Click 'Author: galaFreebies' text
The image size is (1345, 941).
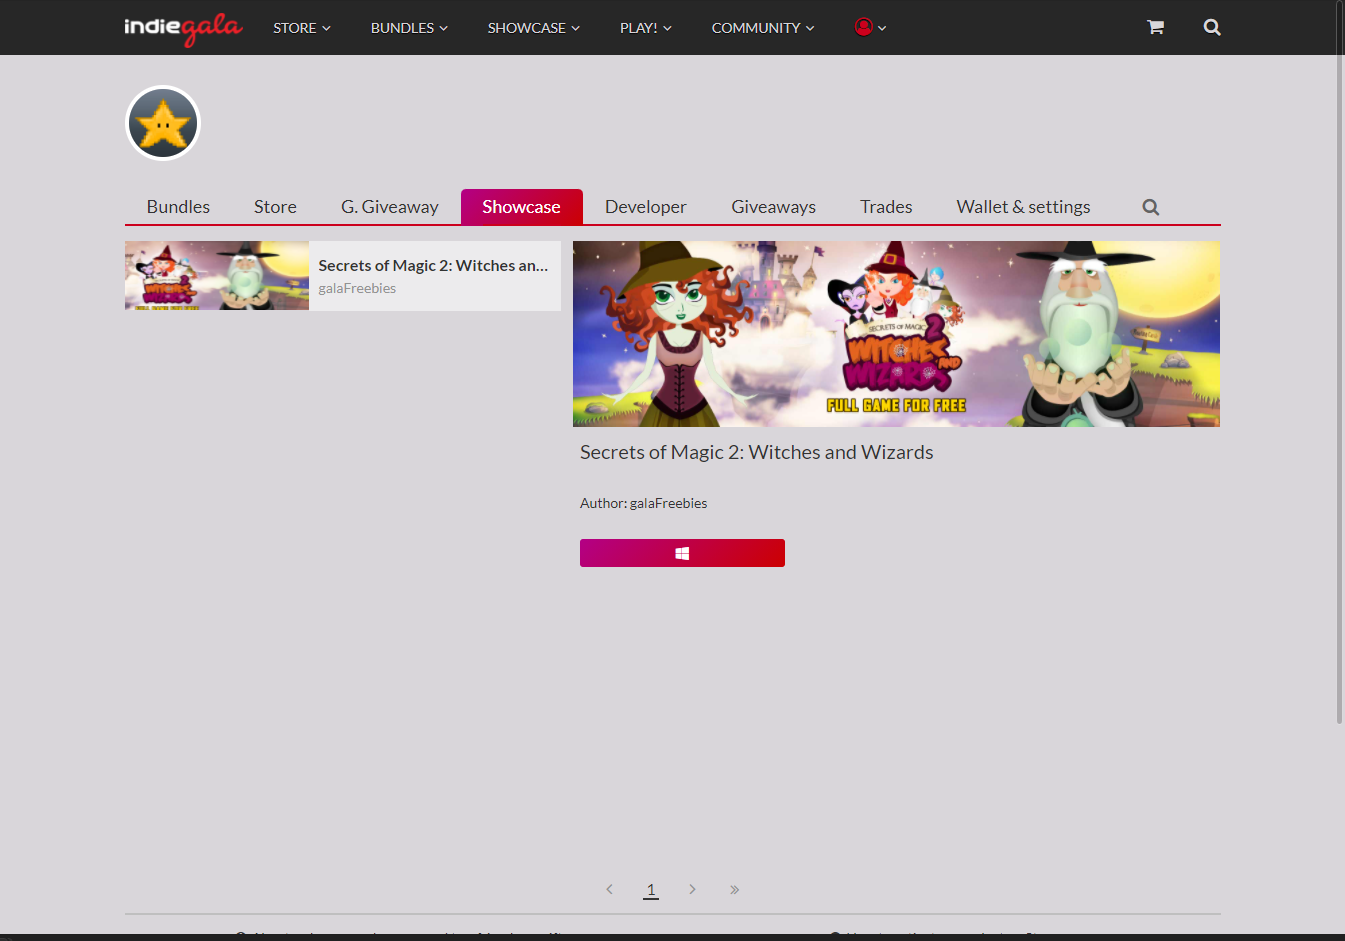pyautogui.click(x=643, y=503)
